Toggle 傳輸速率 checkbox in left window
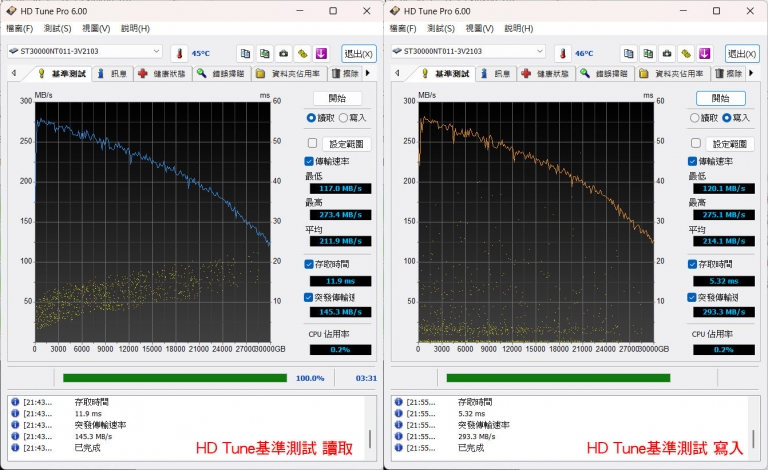 click(x=309, y=161)
